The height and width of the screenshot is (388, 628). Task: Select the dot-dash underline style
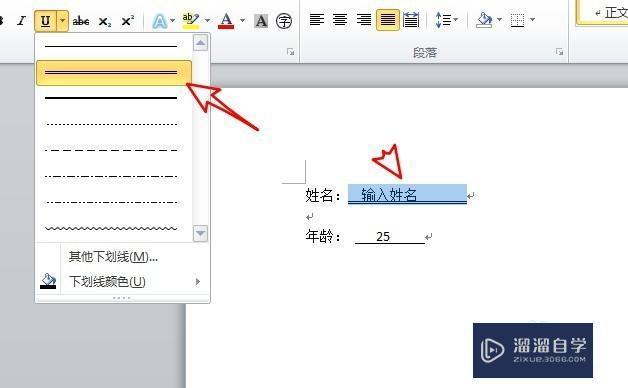(111, 177)
